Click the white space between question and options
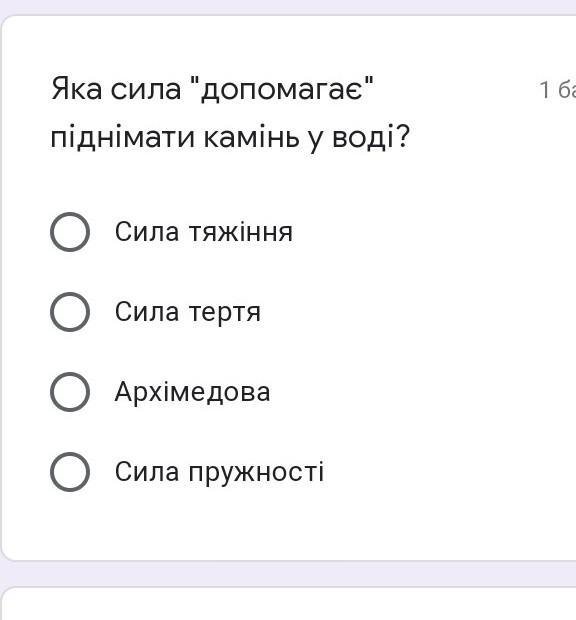 (289, 182)
